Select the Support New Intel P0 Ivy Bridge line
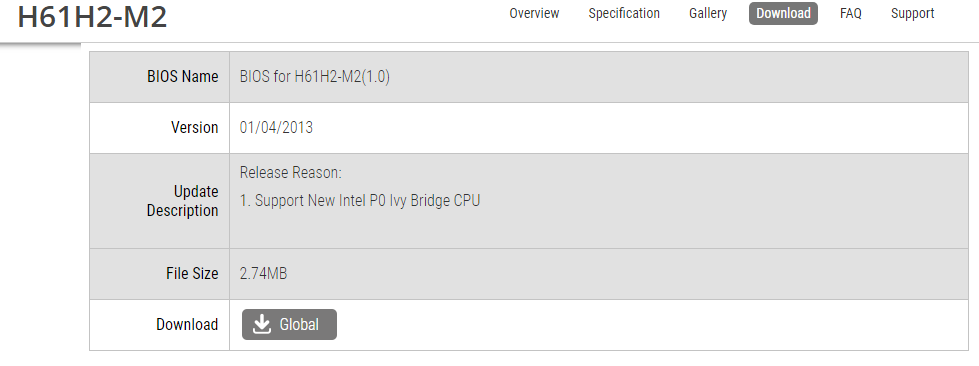The image size is (979, 366). 360,200
